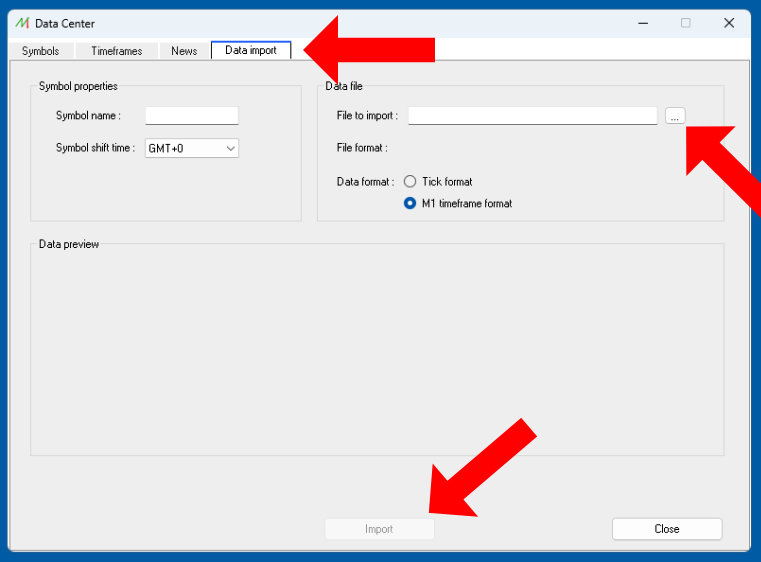
Task: Click the Symbol name input field
Action: click(x=192, y=116)
